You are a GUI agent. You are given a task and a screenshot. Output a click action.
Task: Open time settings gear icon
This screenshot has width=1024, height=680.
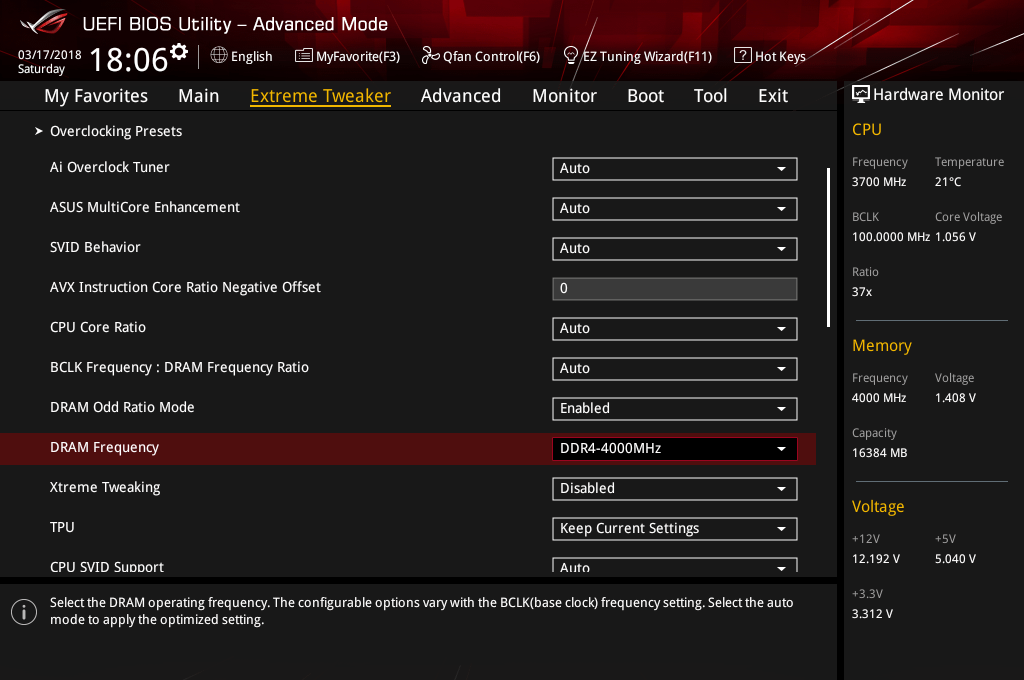[x=179, y=51]
